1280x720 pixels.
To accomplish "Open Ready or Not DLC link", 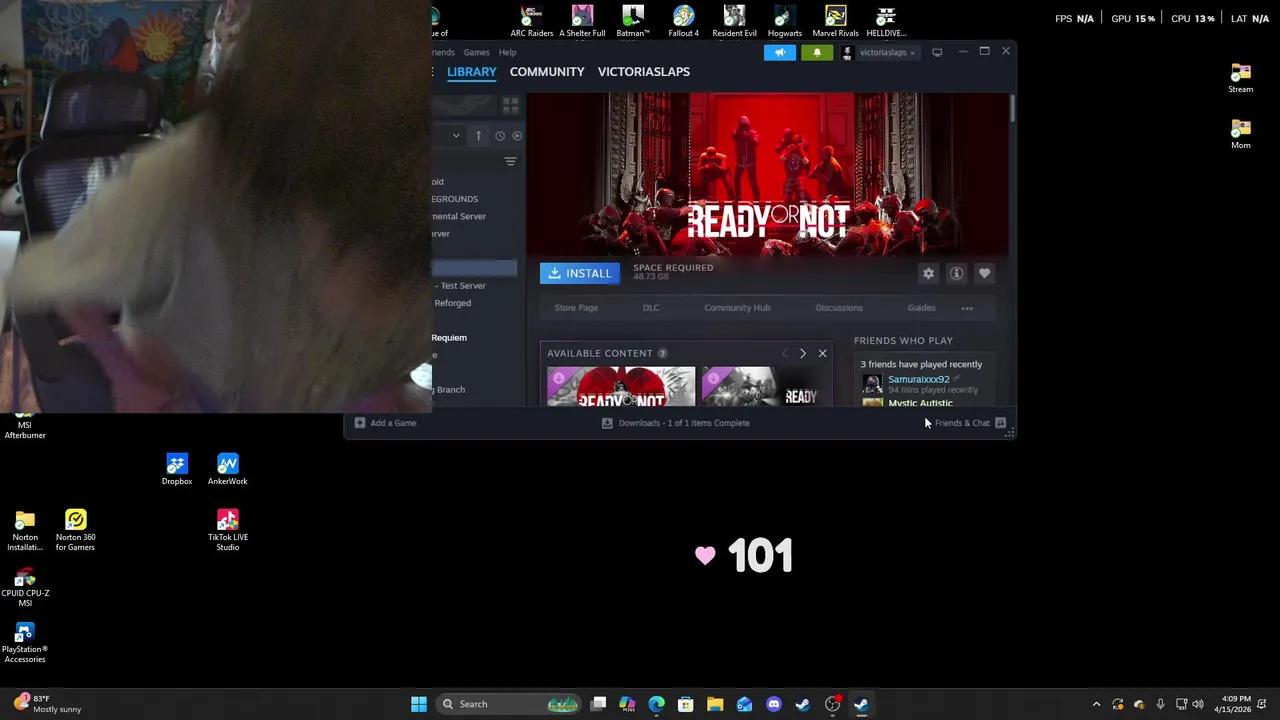I will pos(651,308).
